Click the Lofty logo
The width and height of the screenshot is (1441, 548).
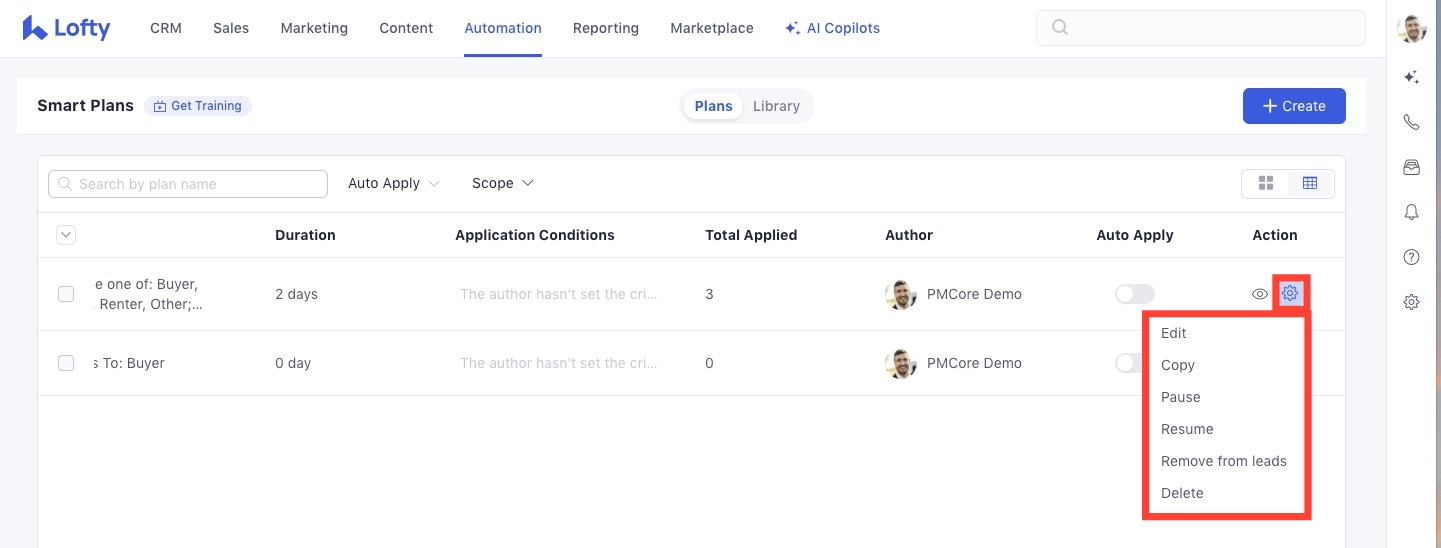[66, 28]
